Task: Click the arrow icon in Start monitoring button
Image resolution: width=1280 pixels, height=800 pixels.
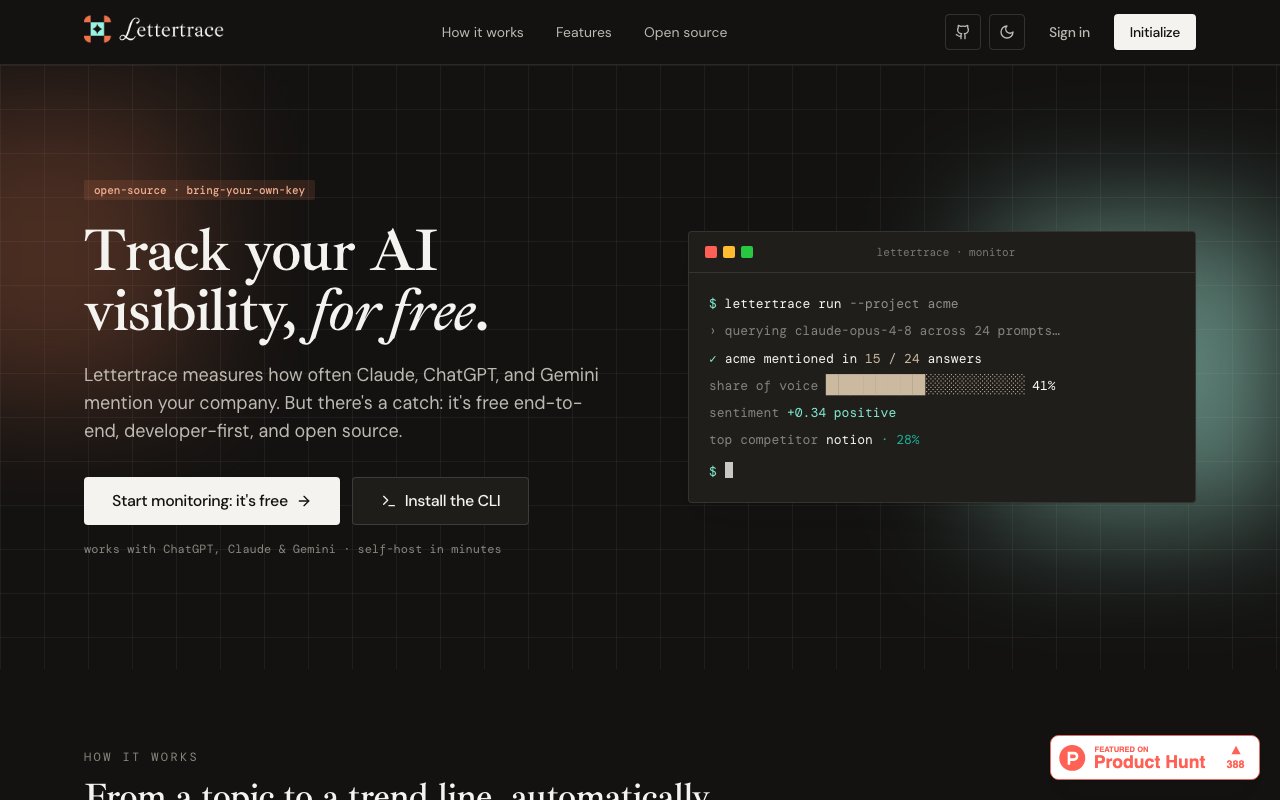Action: tap(304, 501)
